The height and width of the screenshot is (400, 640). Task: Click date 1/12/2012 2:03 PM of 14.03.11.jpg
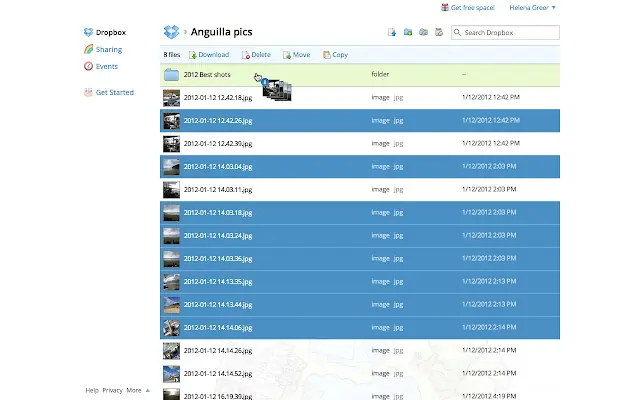point(489,189)
